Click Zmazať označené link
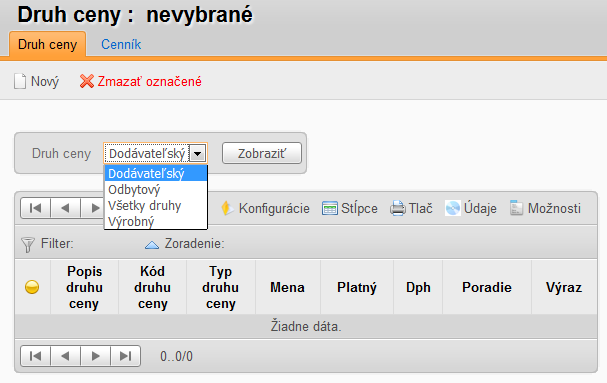The height and width of the screenshot is (383, 607). pyautogui.click(x=149, y=82)
